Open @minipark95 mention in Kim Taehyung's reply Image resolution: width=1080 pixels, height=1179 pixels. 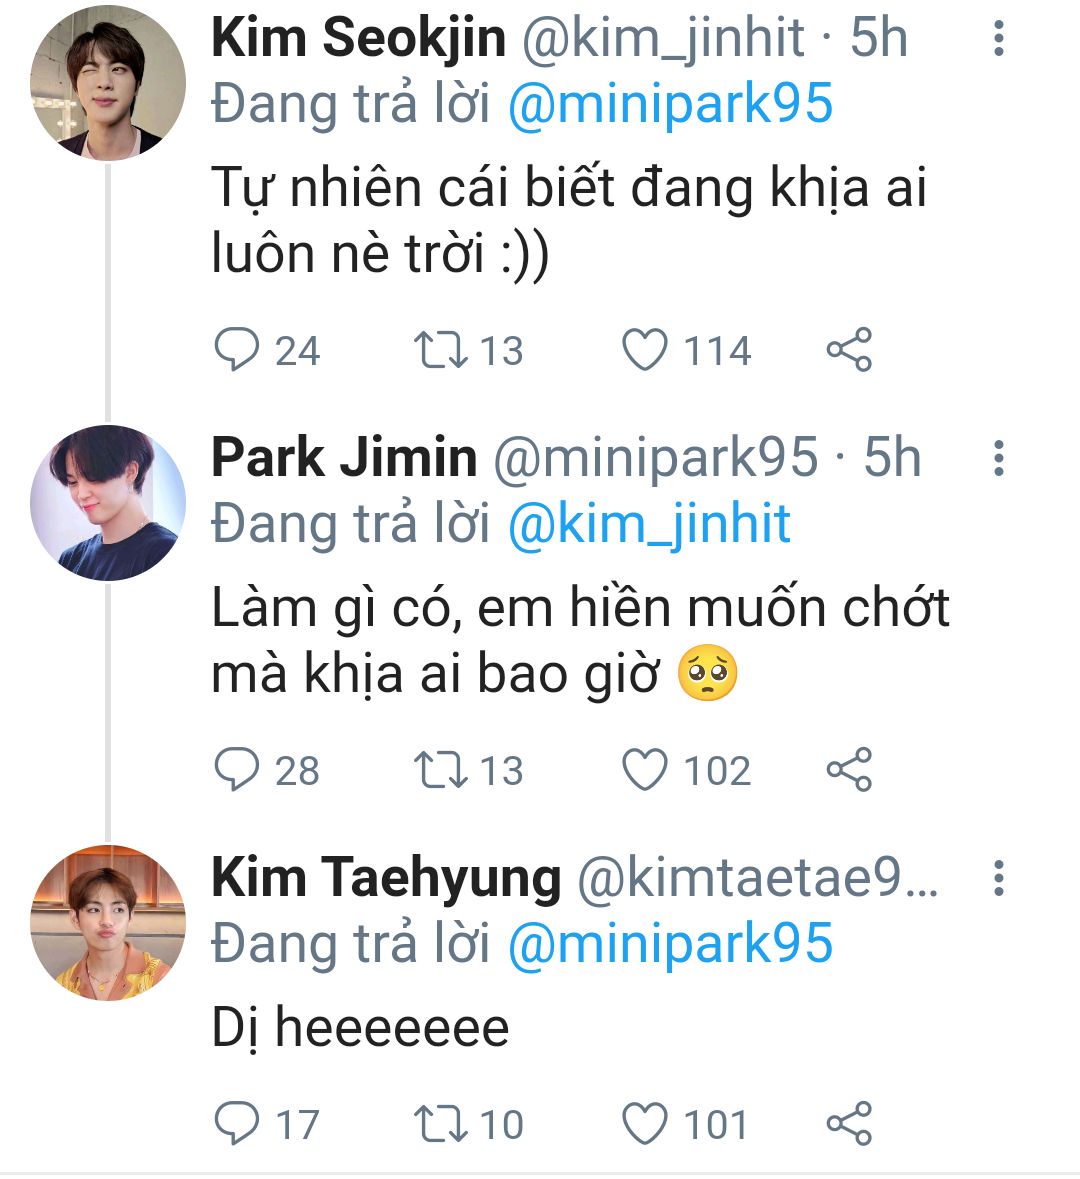pos(670,945)
